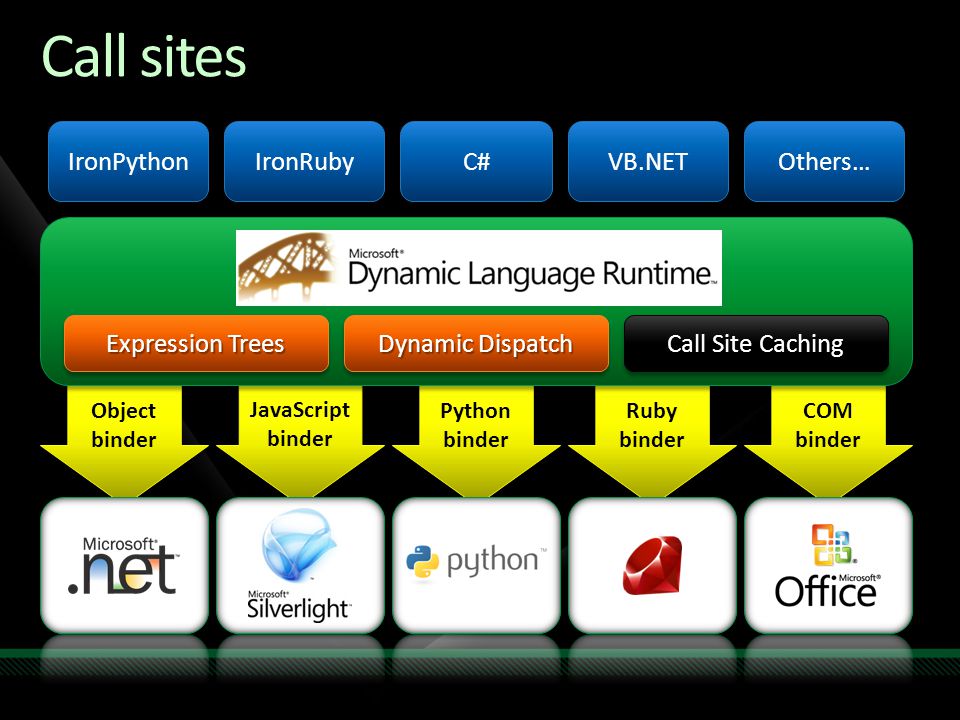Click the Expression Trees orange block
960x720 pixels.
pyautogui.click(x=196, y=343)
